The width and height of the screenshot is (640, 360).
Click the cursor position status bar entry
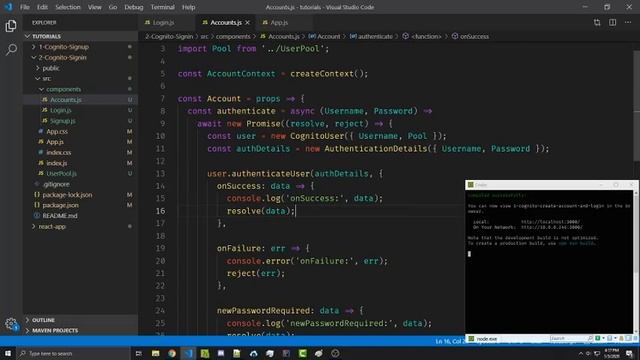click(449, 341)
